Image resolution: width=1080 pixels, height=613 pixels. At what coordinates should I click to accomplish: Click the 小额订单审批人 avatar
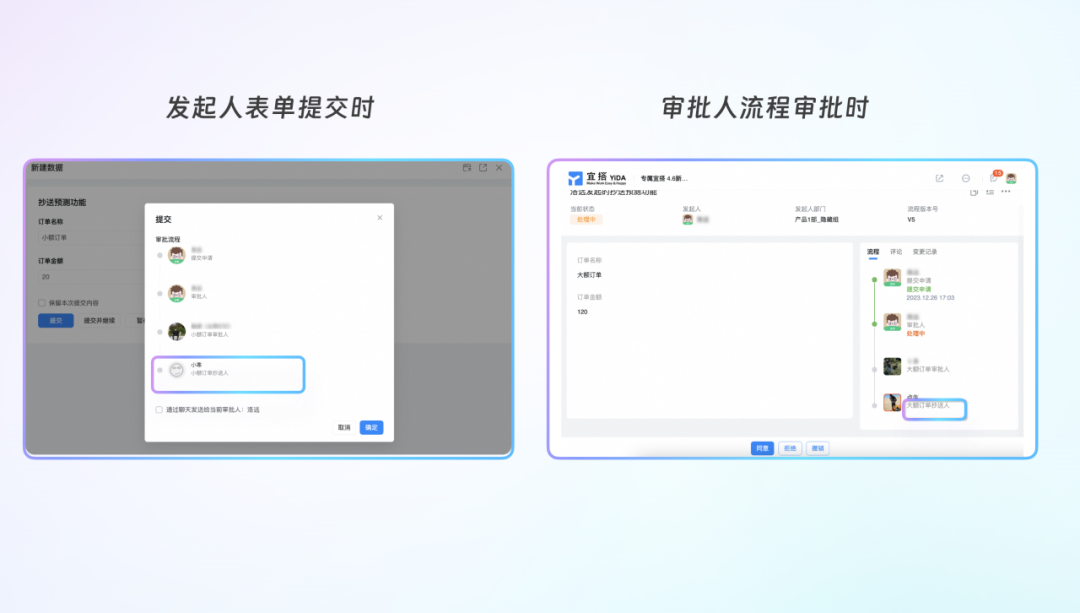(177, 331)
